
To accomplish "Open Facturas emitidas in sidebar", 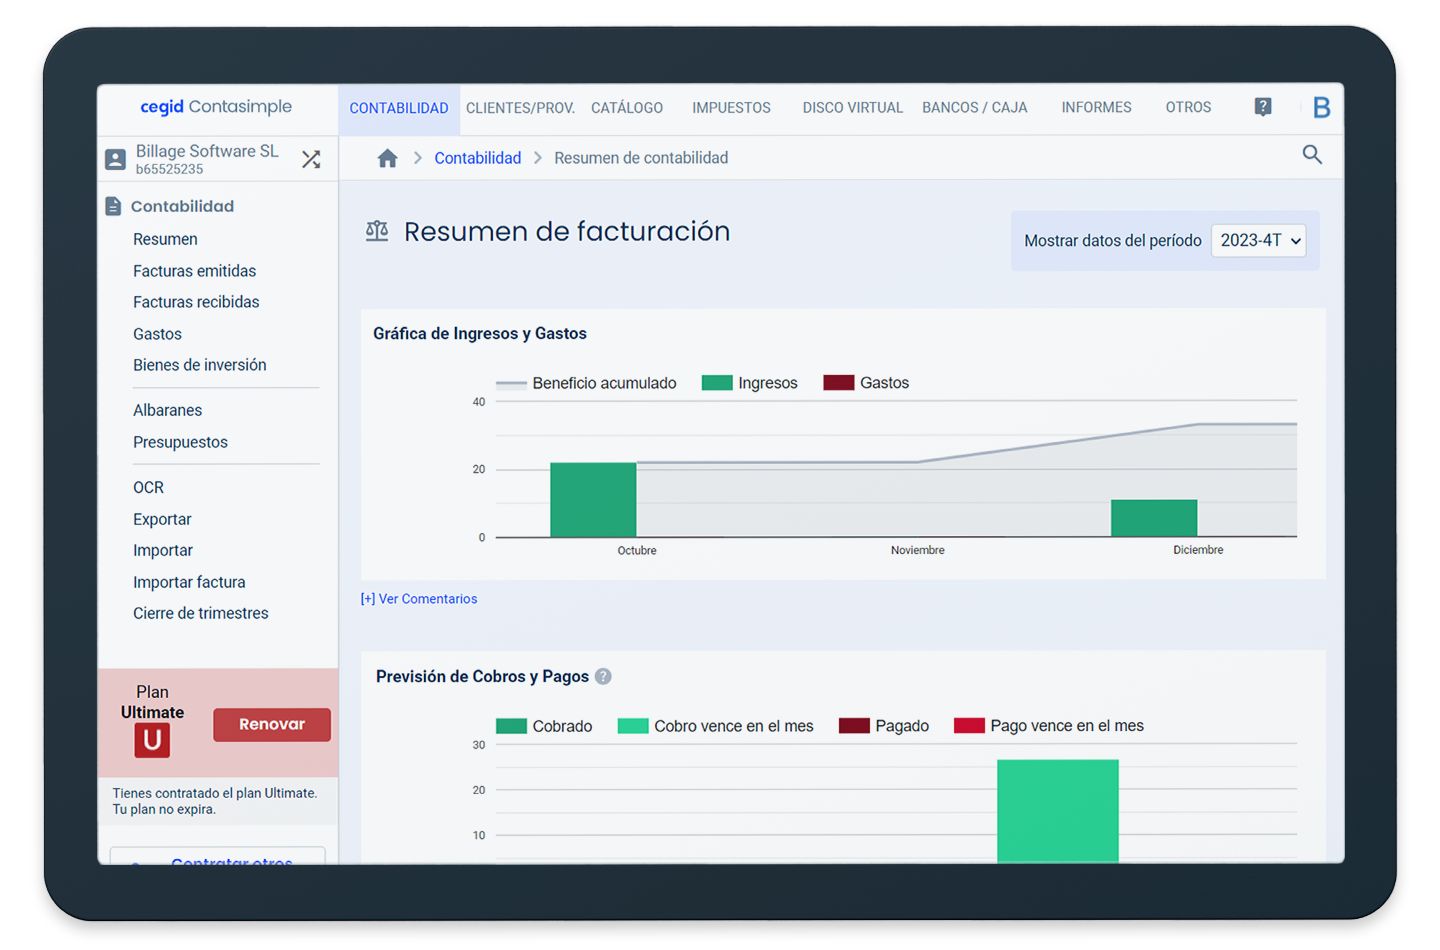I will (x=194, y=271).
